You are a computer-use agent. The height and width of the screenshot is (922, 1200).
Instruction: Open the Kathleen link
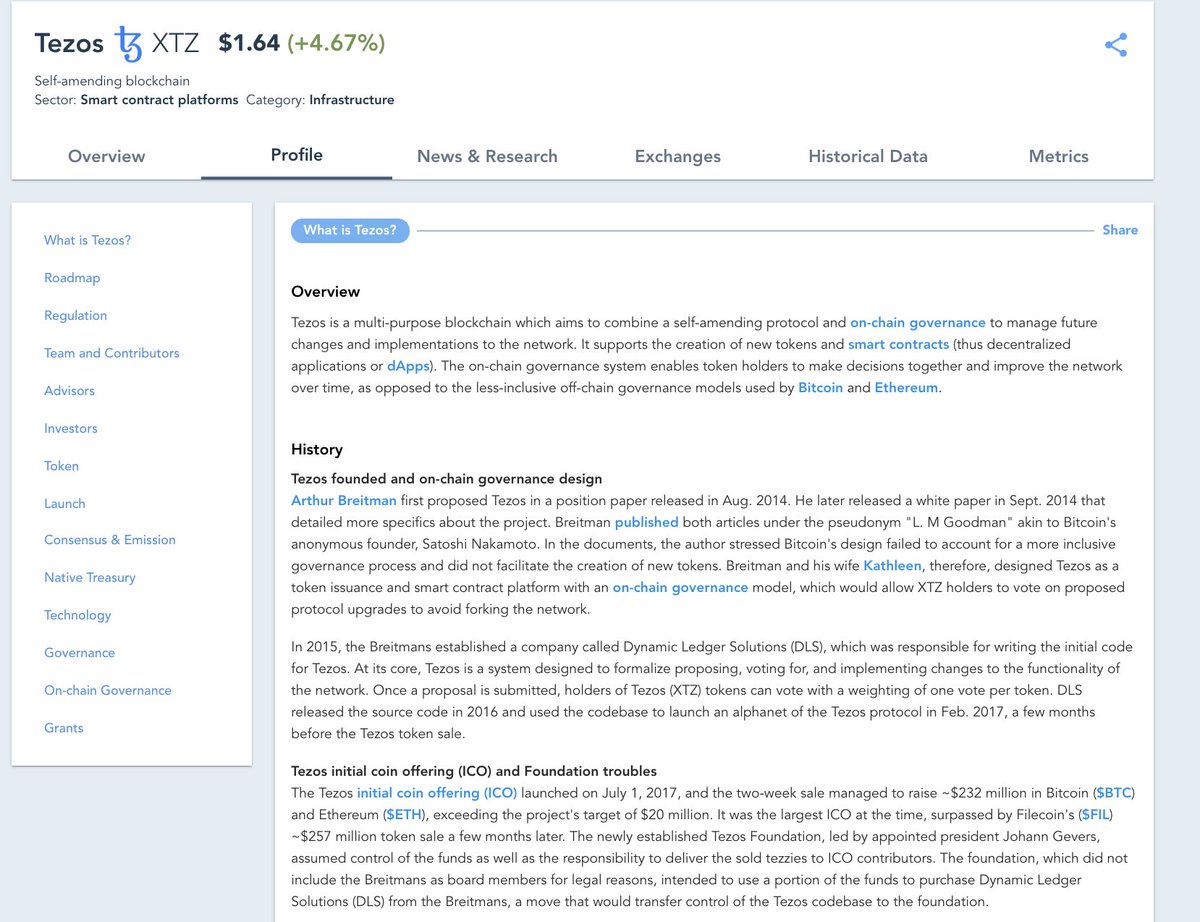[x=893, y=566]
